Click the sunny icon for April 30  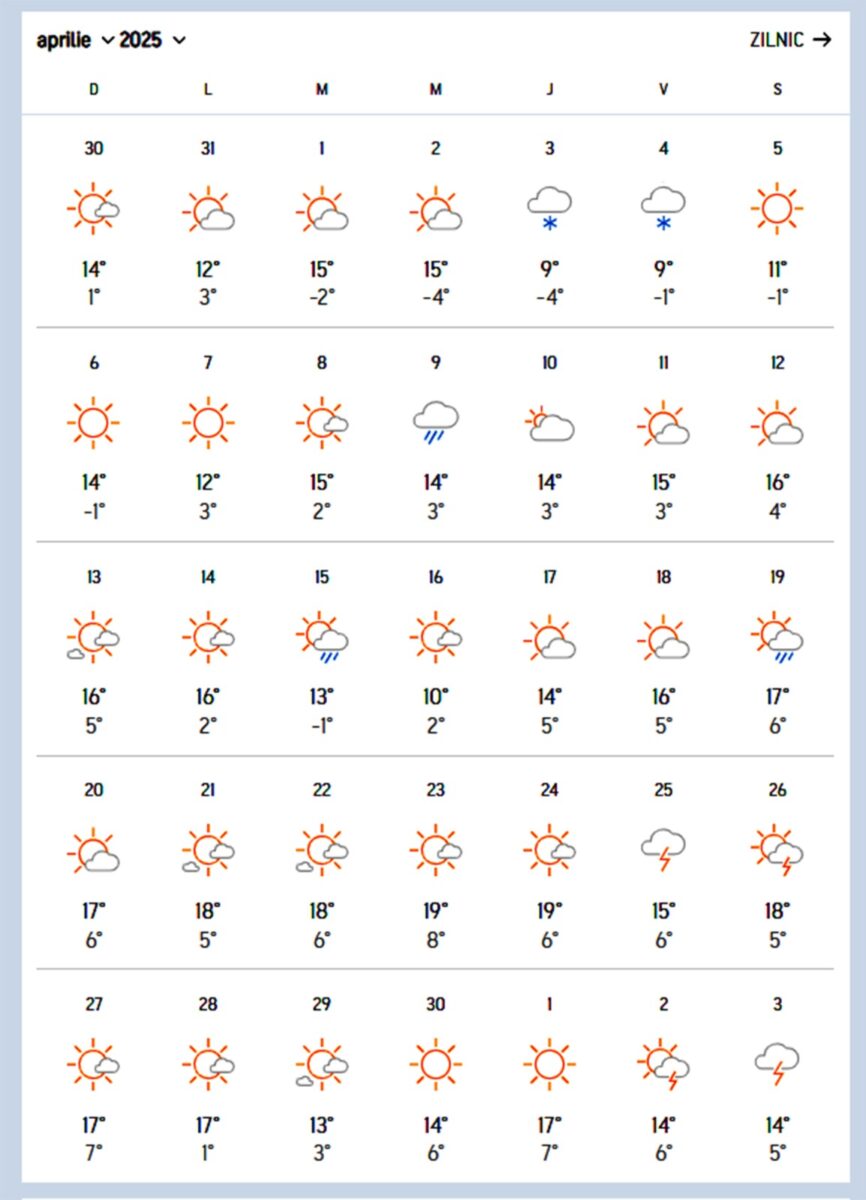[435, 1064]
